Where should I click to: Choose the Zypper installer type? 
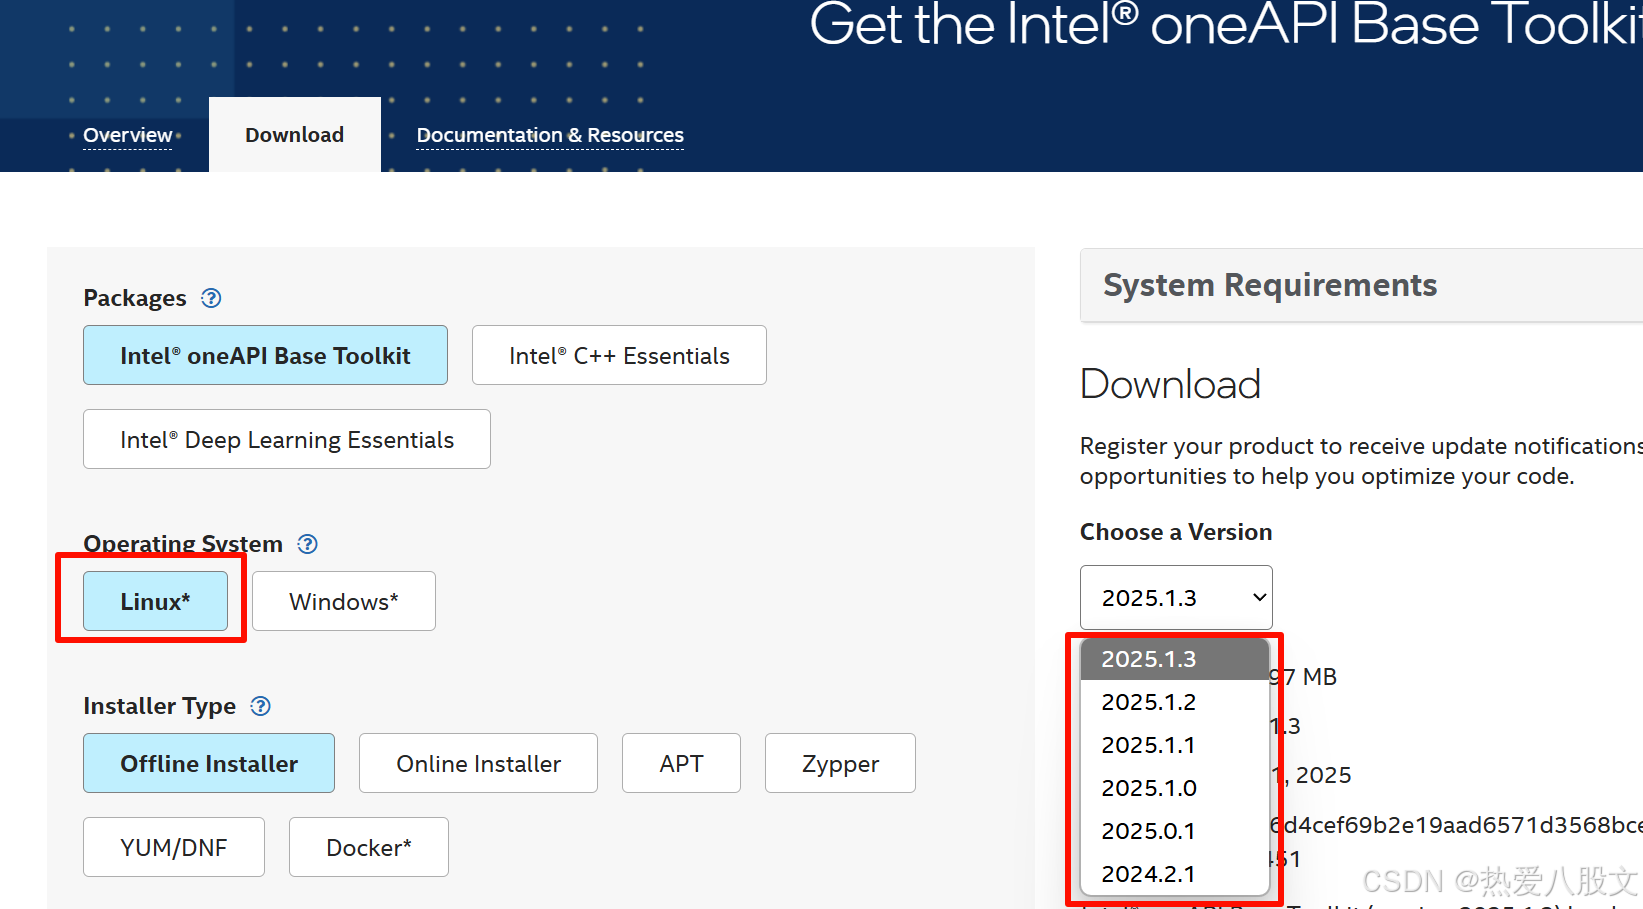[839, 763]
